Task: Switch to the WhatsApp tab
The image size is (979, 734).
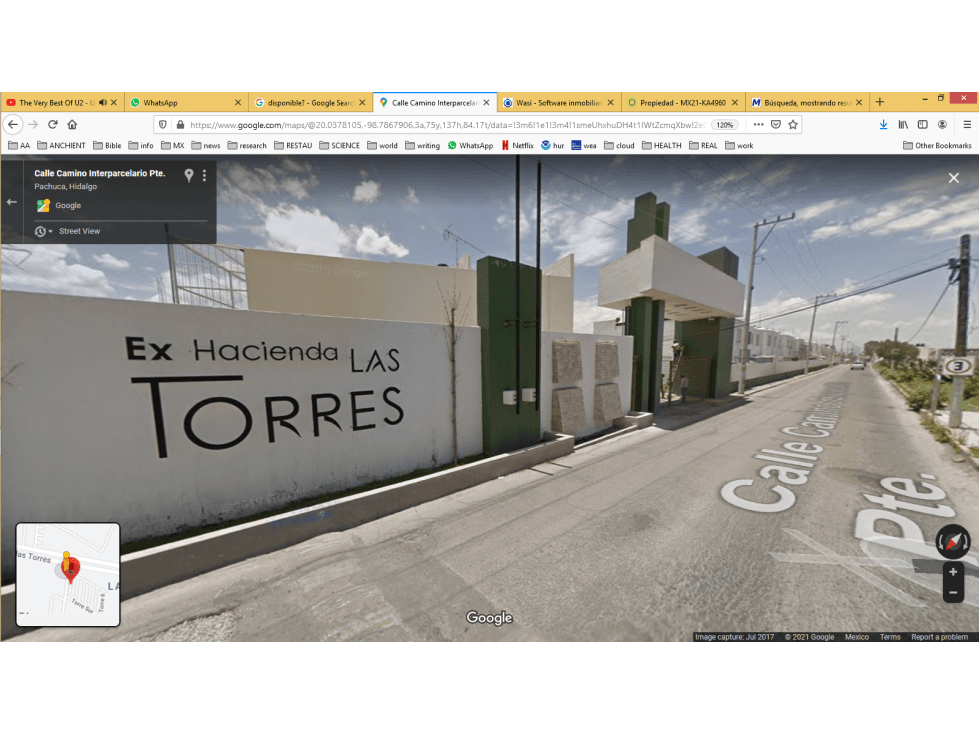Action: pyautogui.click(x=186, y=102)
